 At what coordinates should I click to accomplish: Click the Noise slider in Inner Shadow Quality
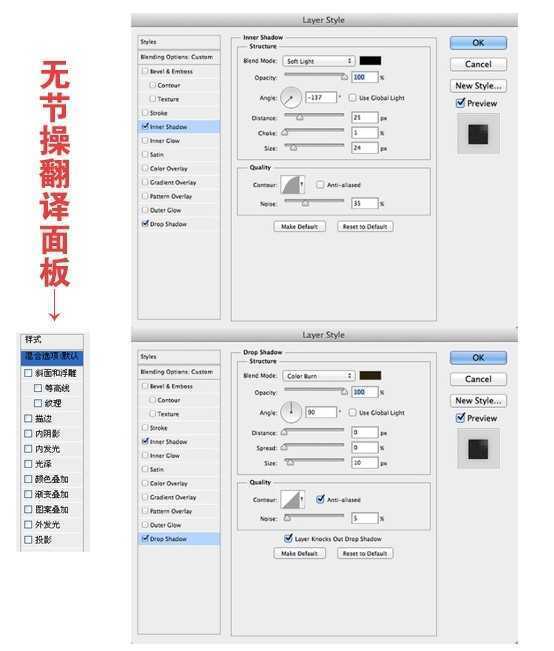click(x=314, y=203)
